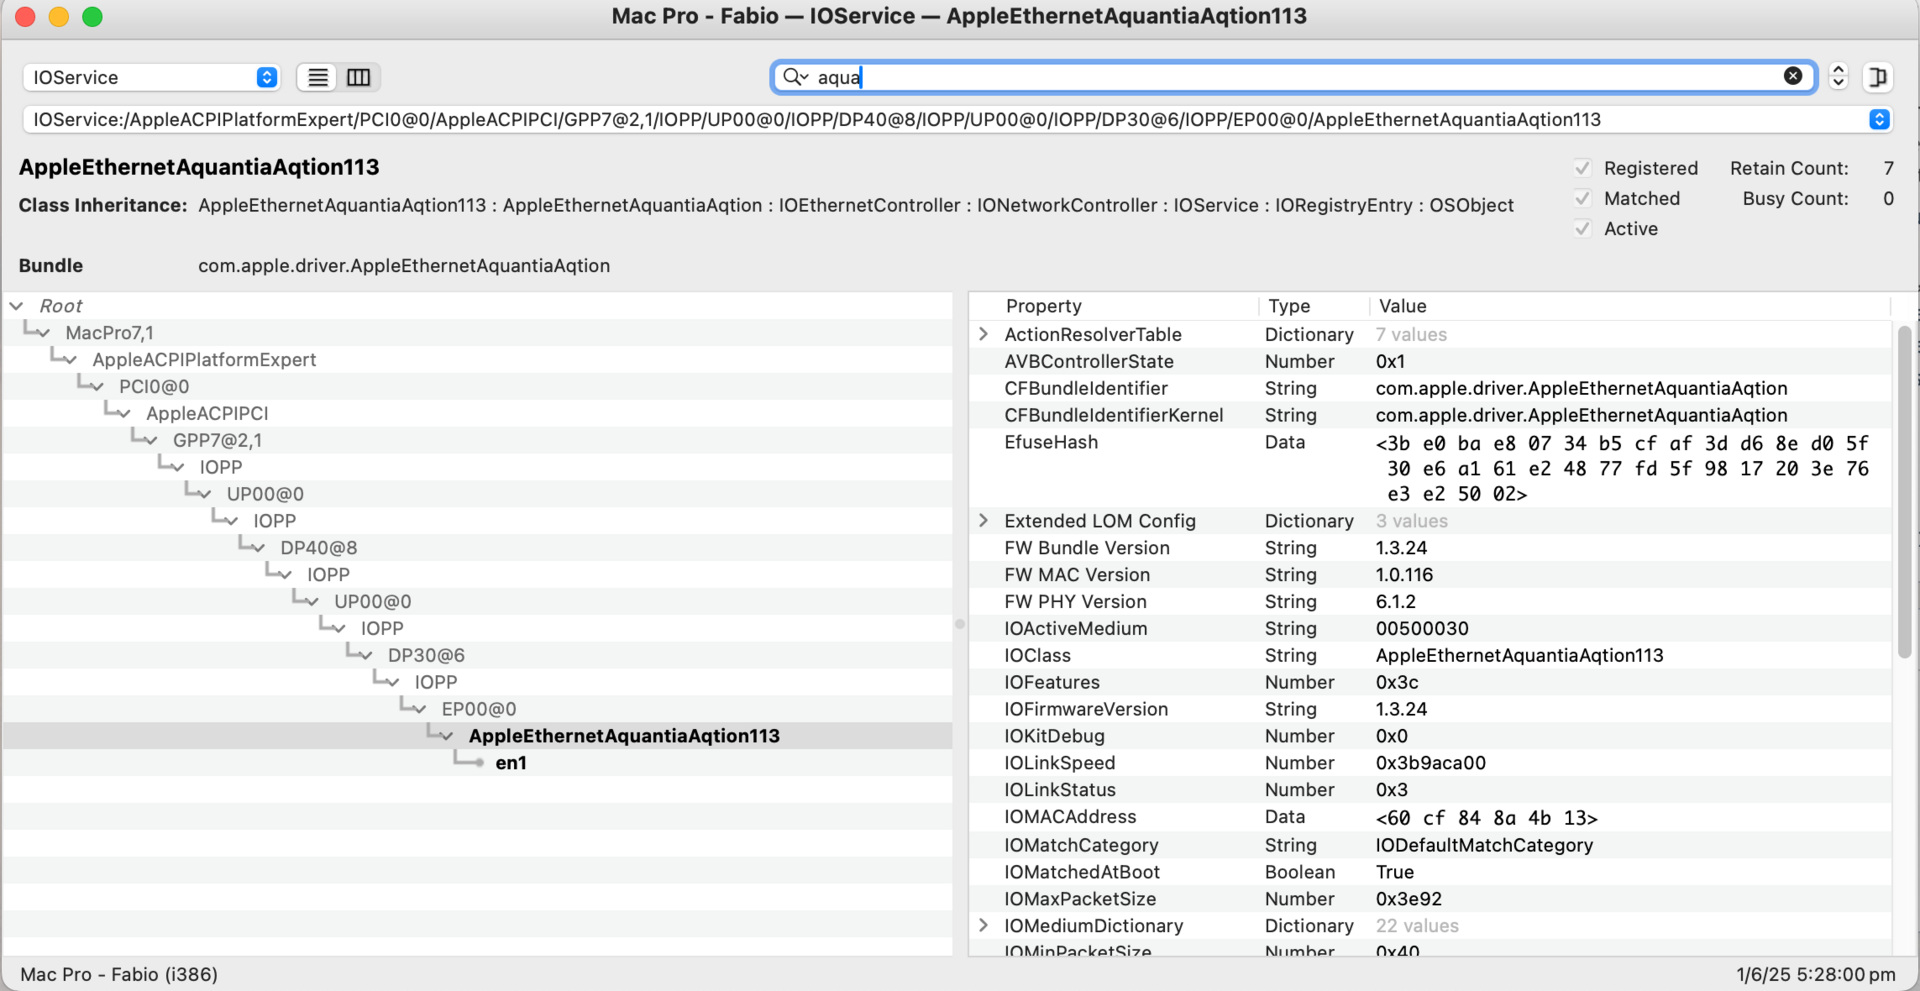
Task: Open the path bar dropdown arrows
Action: 1879,120
